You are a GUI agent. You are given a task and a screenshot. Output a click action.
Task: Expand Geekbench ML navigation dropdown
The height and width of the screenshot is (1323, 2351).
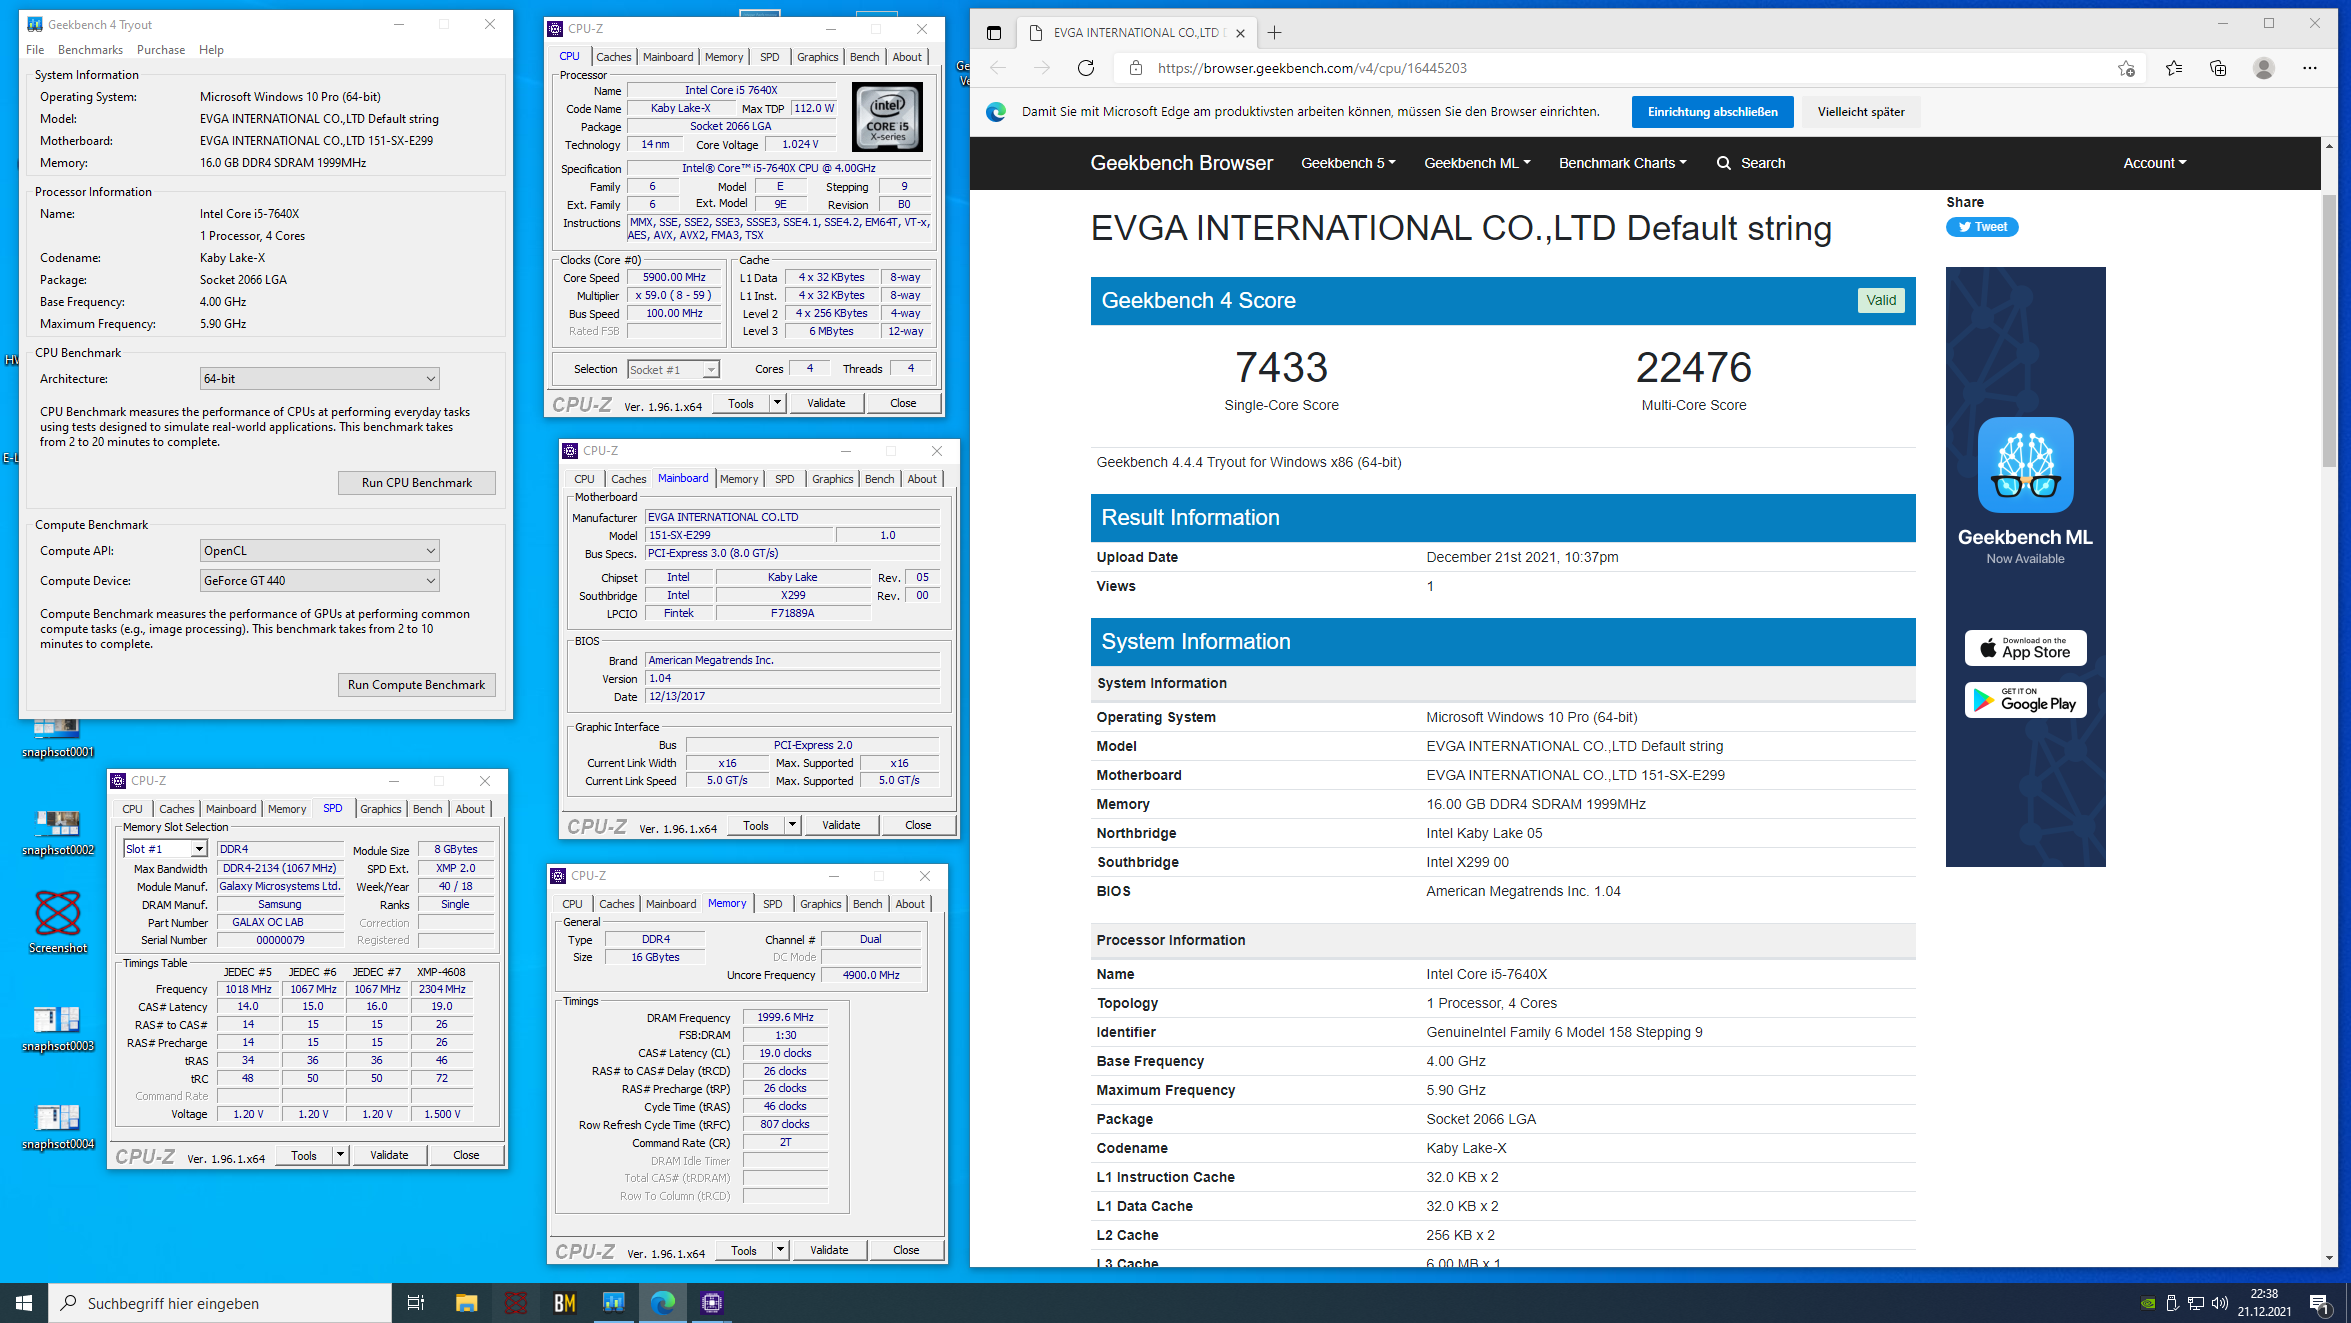point(1477,163)
